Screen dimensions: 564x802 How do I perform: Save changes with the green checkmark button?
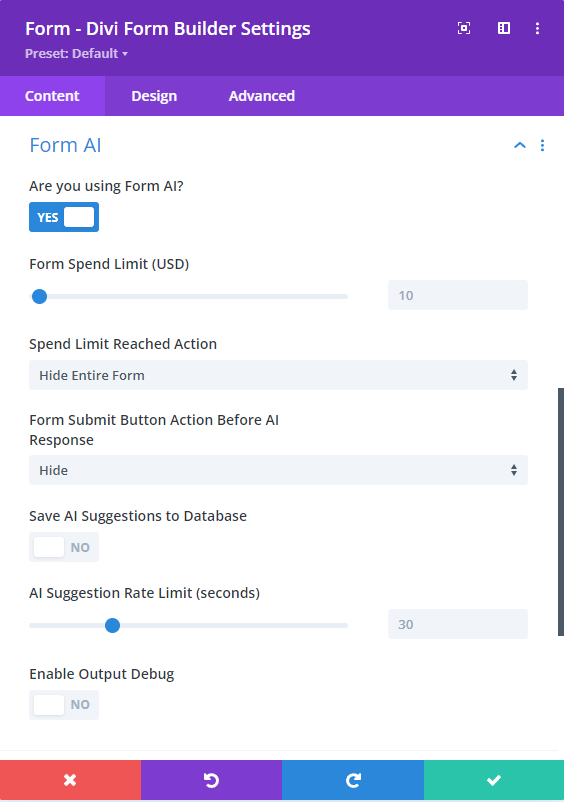pos(494,780)
